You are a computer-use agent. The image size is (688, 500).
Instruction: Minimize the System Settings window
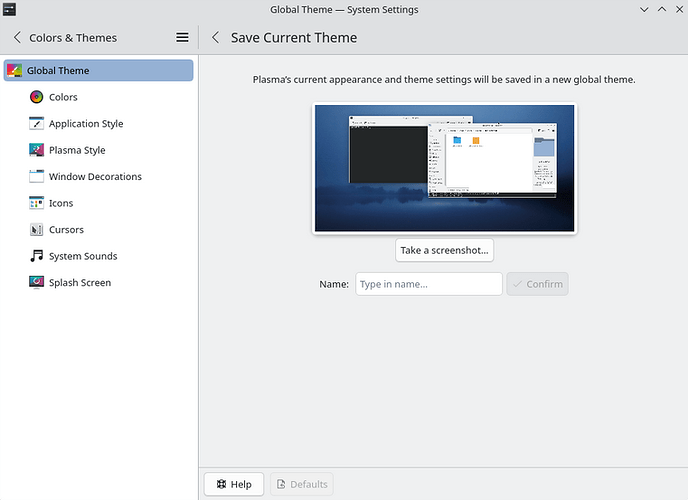click(x=644, y=9)
